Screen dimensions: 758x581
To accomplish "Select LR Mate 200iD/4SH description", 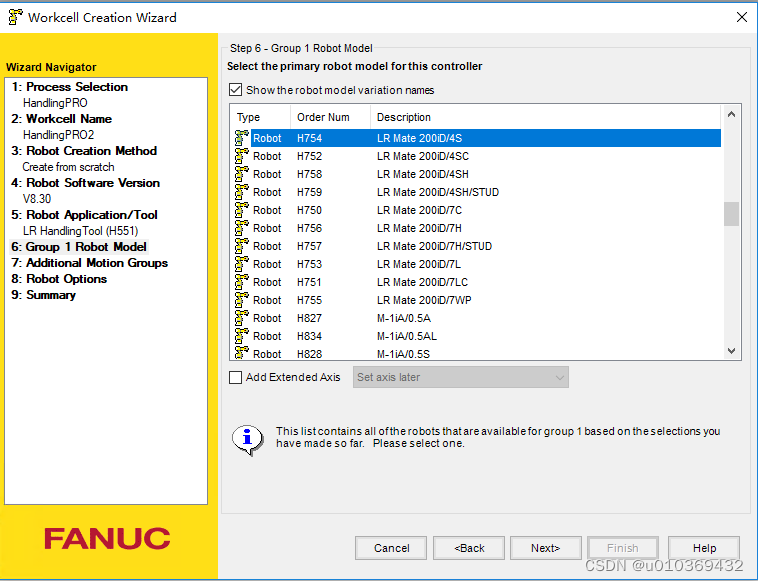I will point(423,174).
